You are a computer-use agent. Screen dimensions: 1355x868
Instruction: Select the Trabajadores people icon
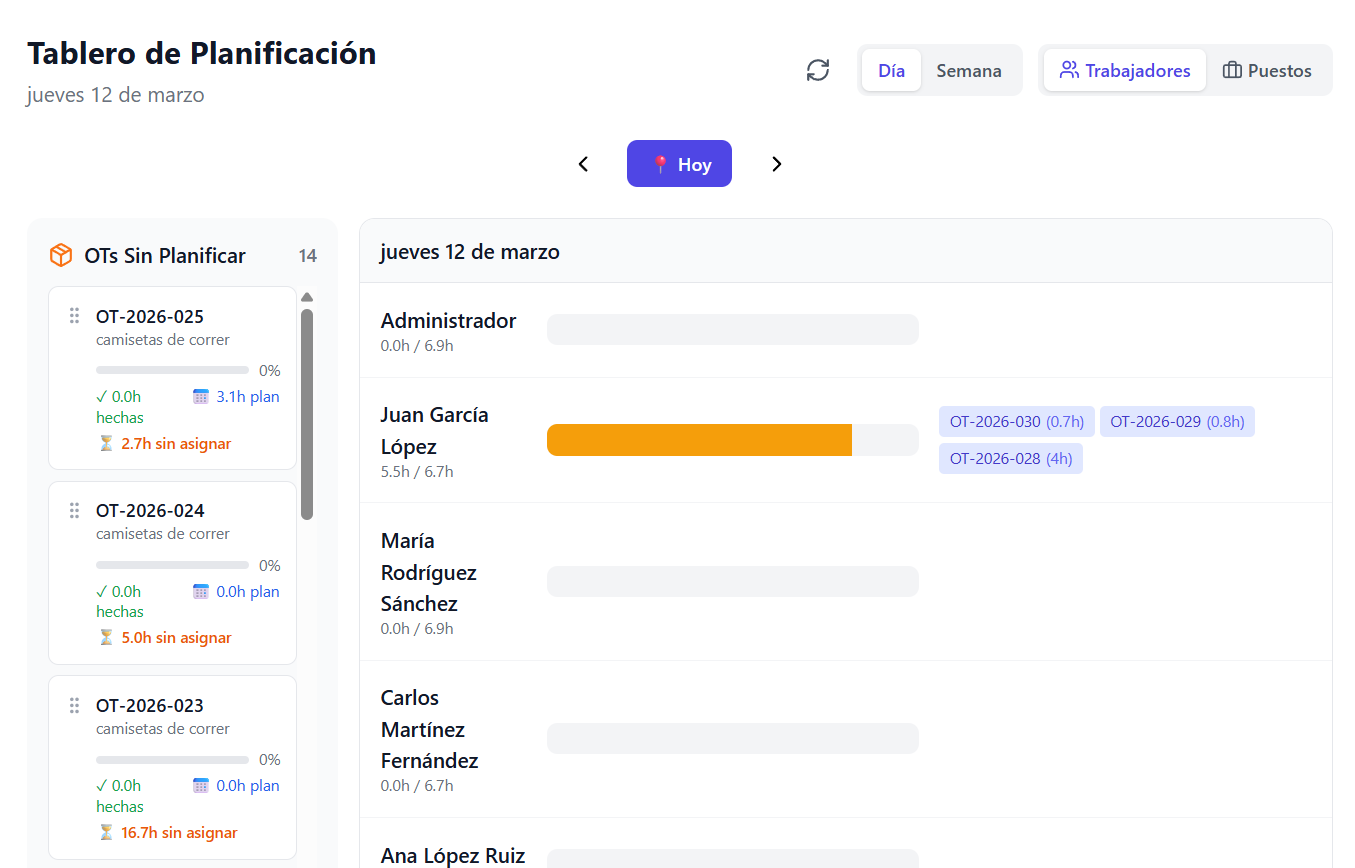point(1069,69)
